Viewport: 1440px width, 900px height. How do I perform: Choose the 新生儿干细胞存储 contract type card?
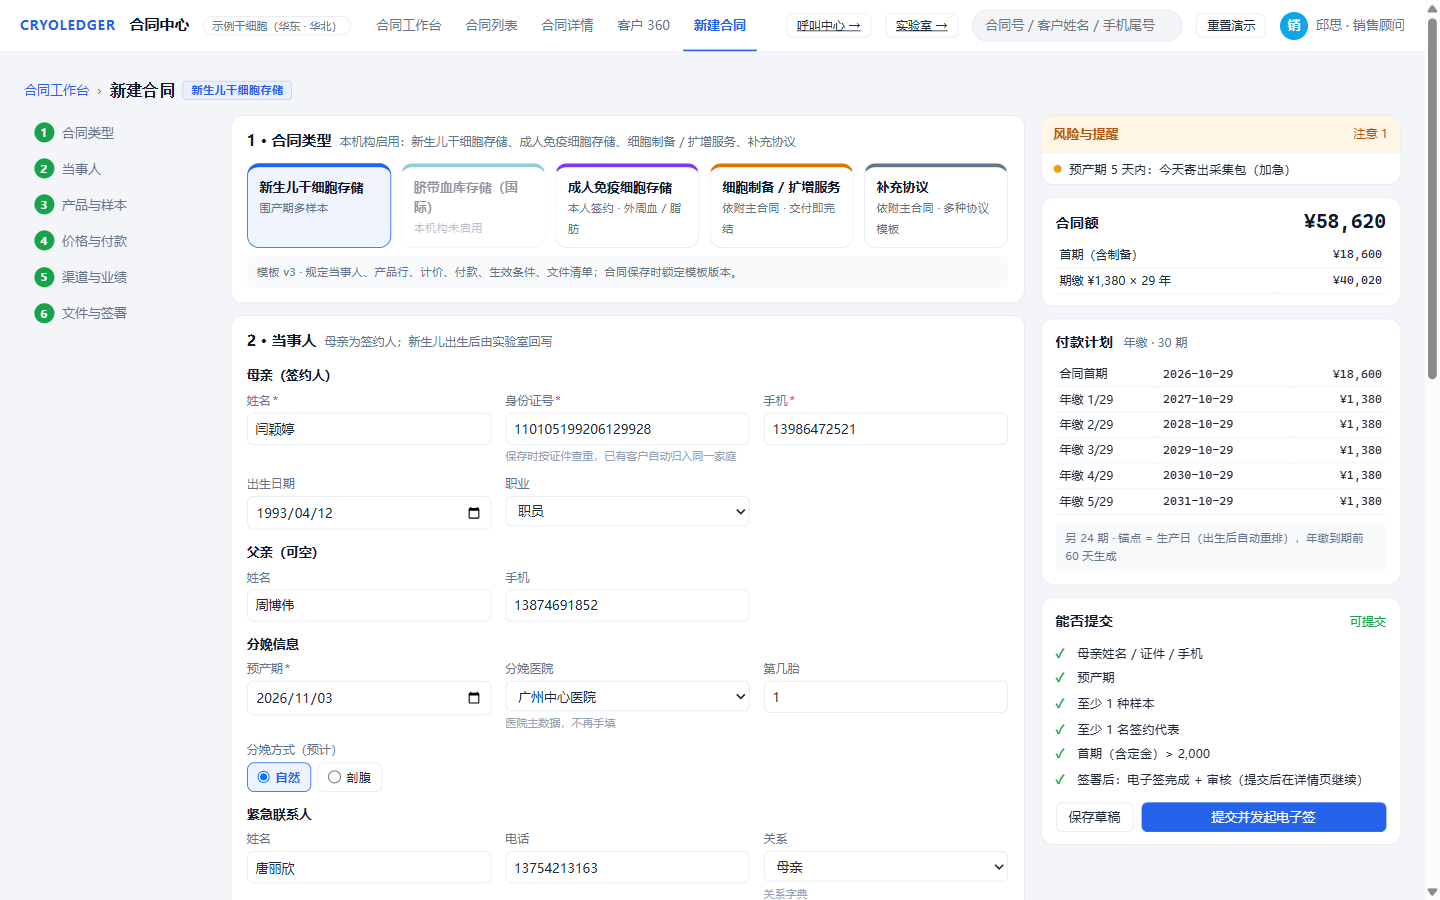coord(319,206)
